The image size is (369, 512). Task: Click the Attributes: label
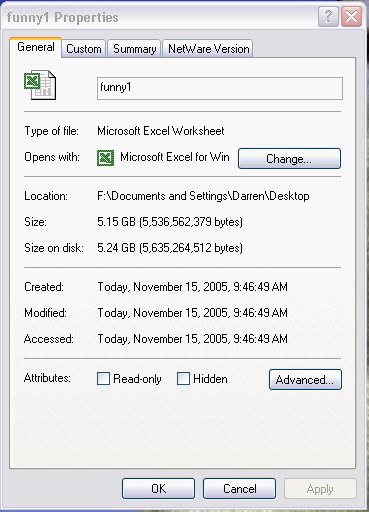(47, 378)
